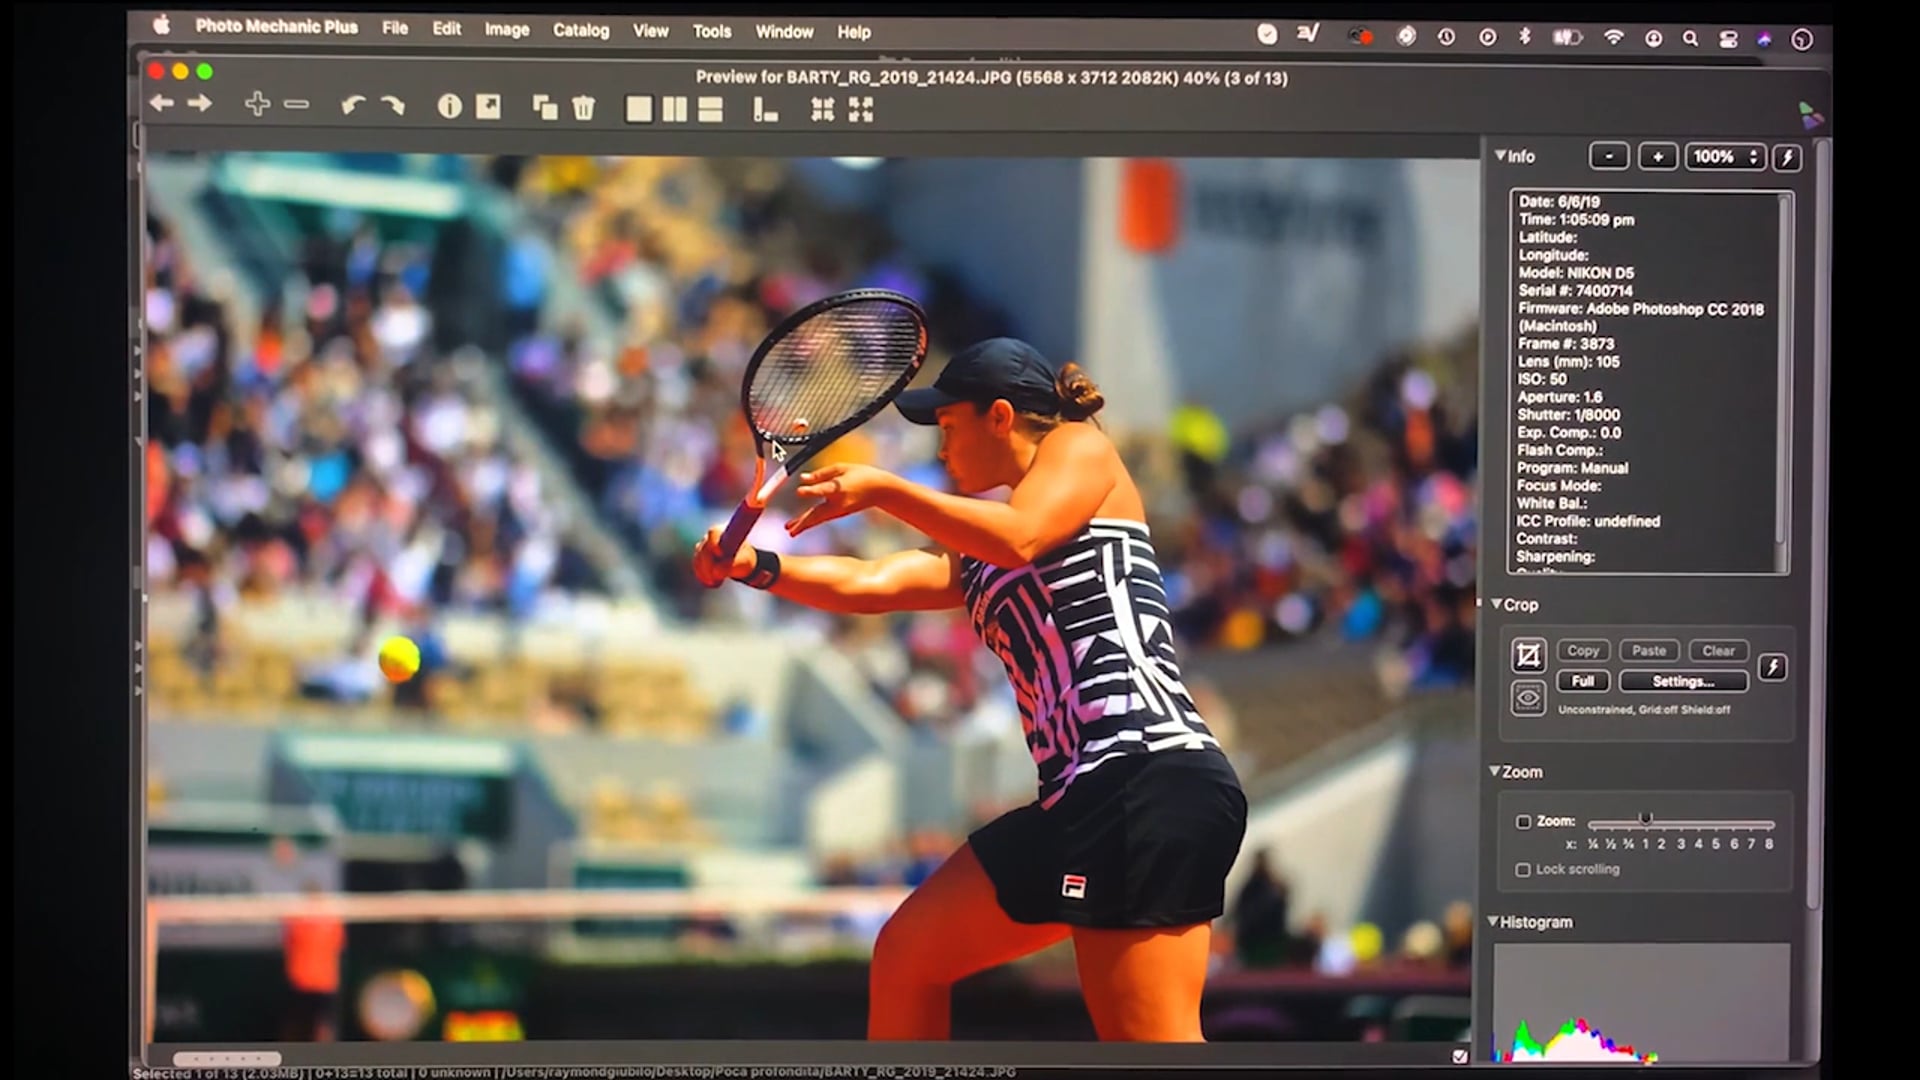The width and height of the screenshot is (1920, 1080).
Task: Click the Paste crop button
Action: [1649, 651]
